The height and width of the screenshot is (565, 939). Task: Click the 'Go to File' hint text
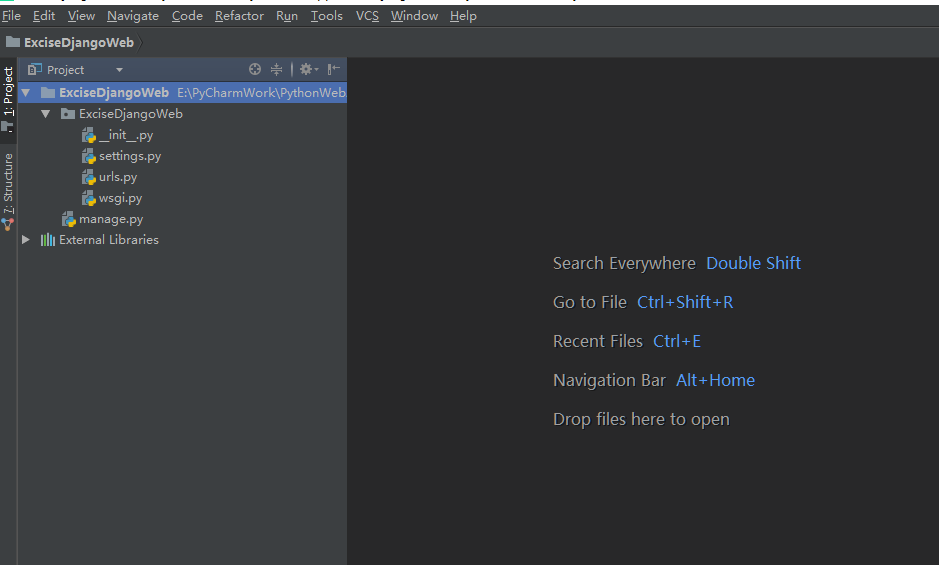590,302
